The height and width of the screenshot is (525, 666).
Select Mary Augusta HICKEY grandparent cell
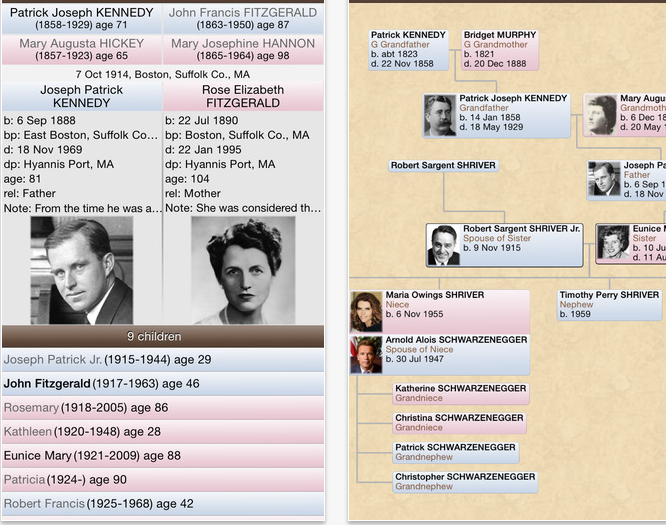82,50
